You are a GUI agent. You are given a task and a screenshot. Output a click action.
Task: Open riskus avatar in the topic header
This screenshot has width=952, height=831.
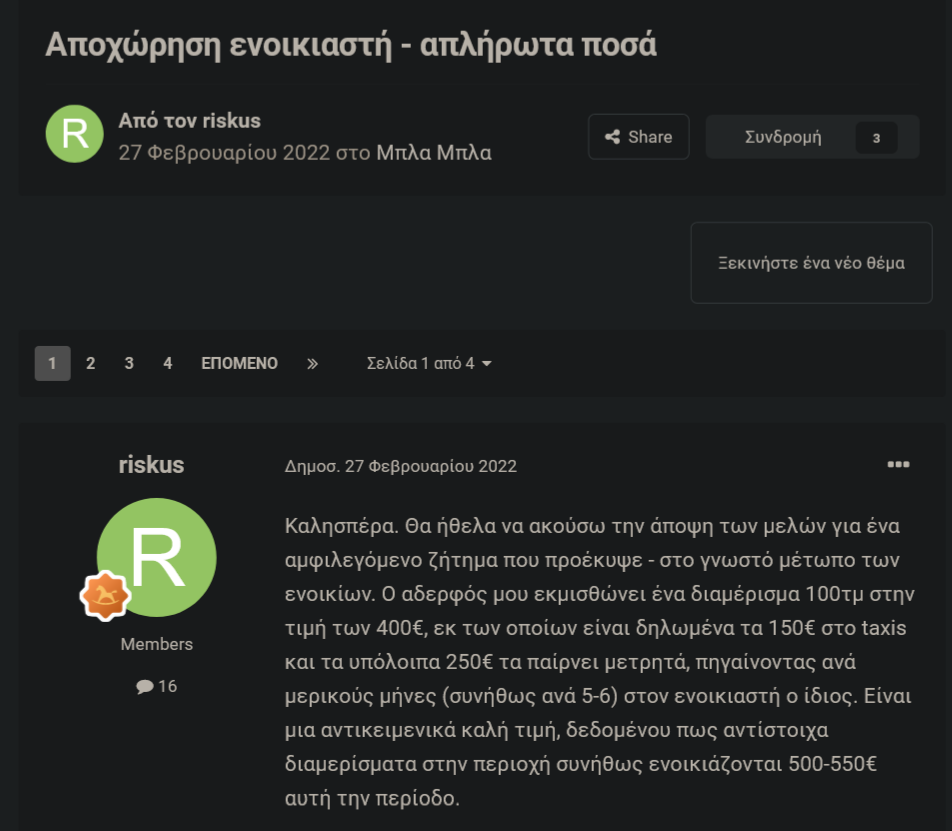75,134
